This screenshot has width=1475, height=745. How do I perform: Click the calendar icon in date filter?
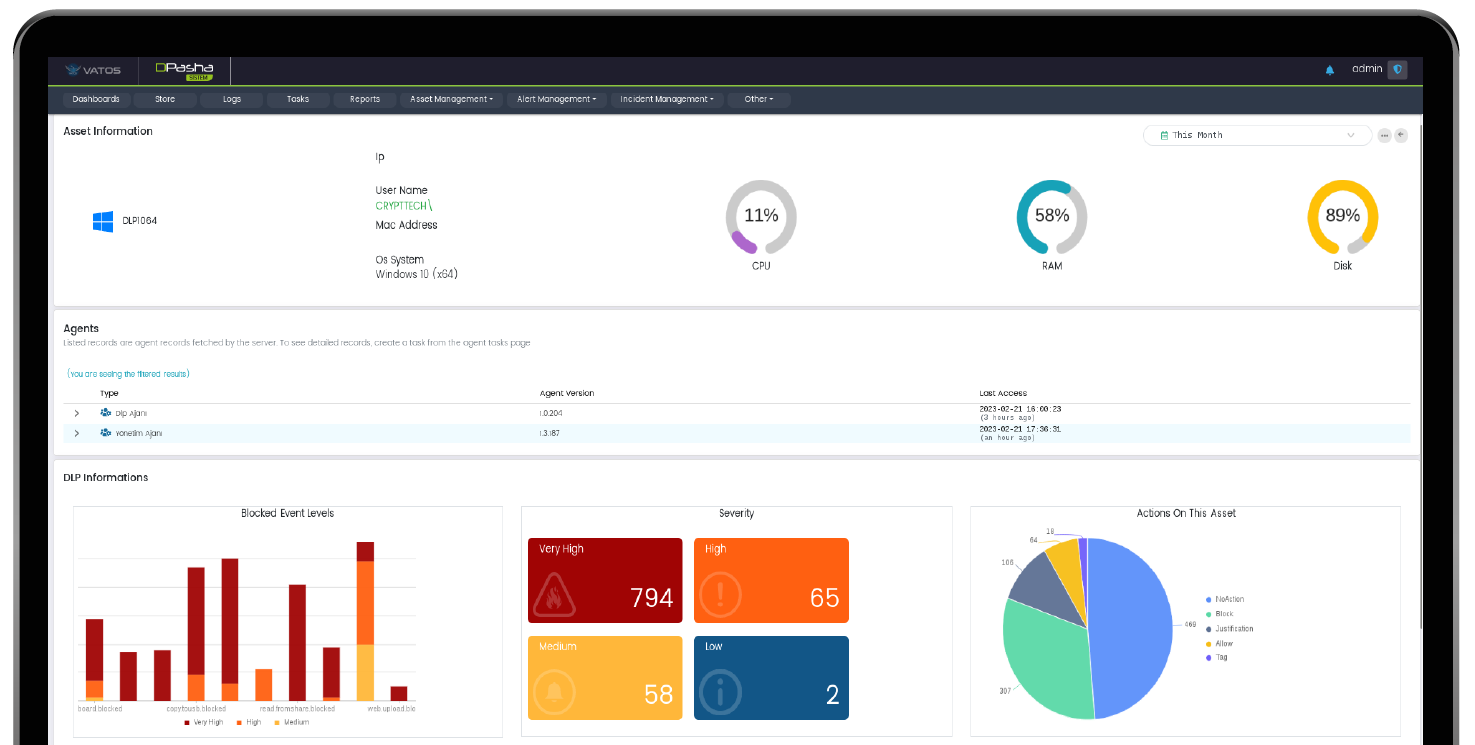tap(1164, 135)
